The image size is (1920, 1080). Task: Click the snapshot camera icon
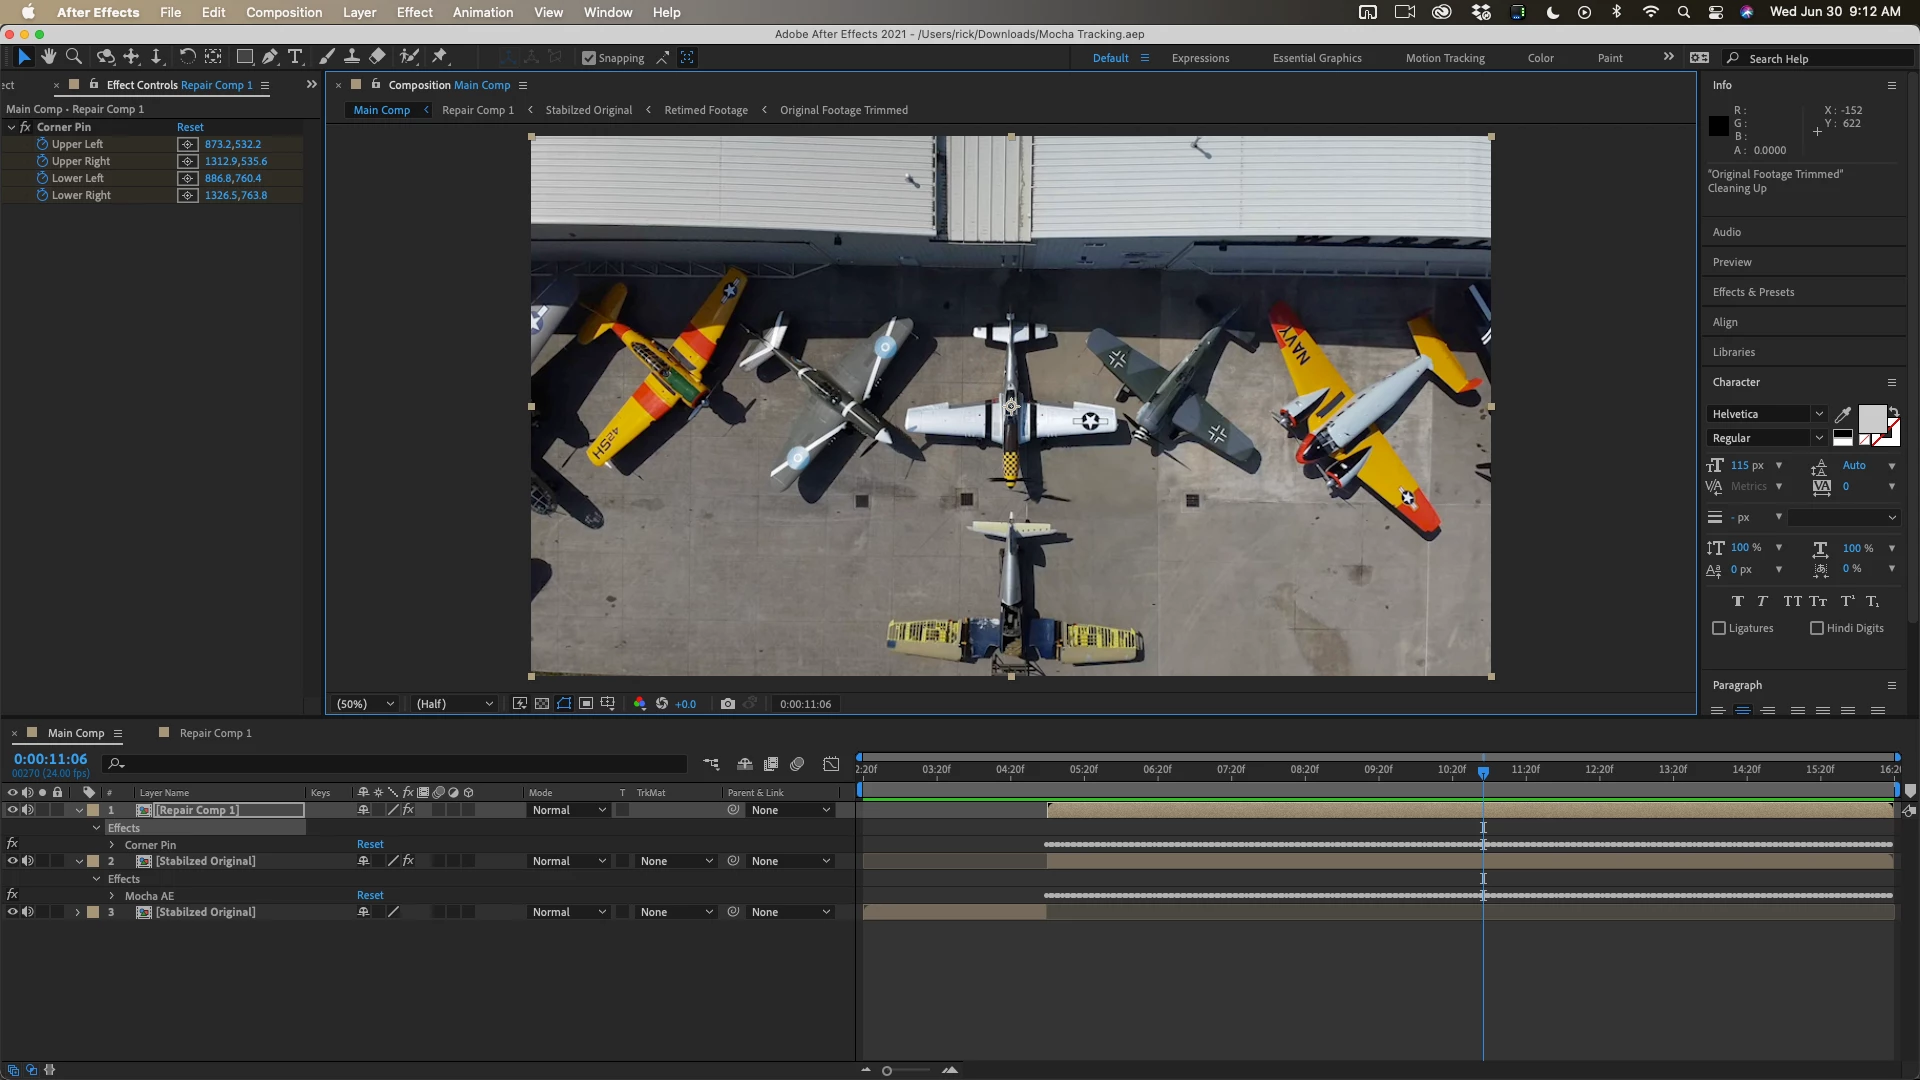tap(728, 704)
